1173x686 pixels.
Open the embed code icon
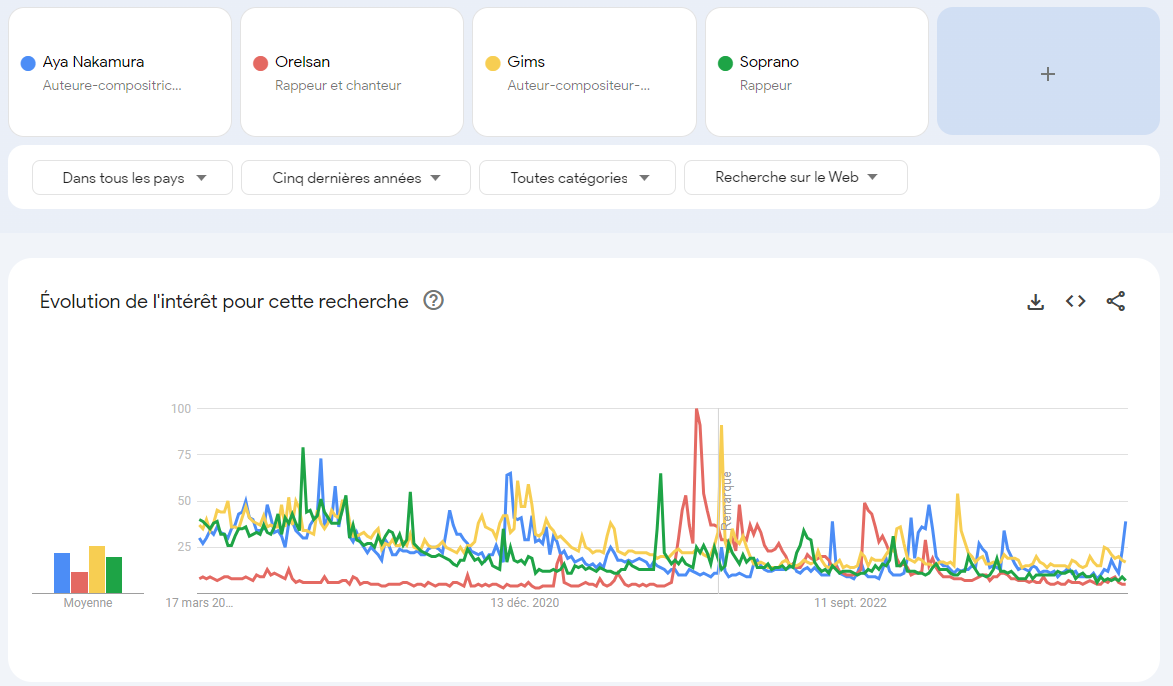tap(1076, 301)
